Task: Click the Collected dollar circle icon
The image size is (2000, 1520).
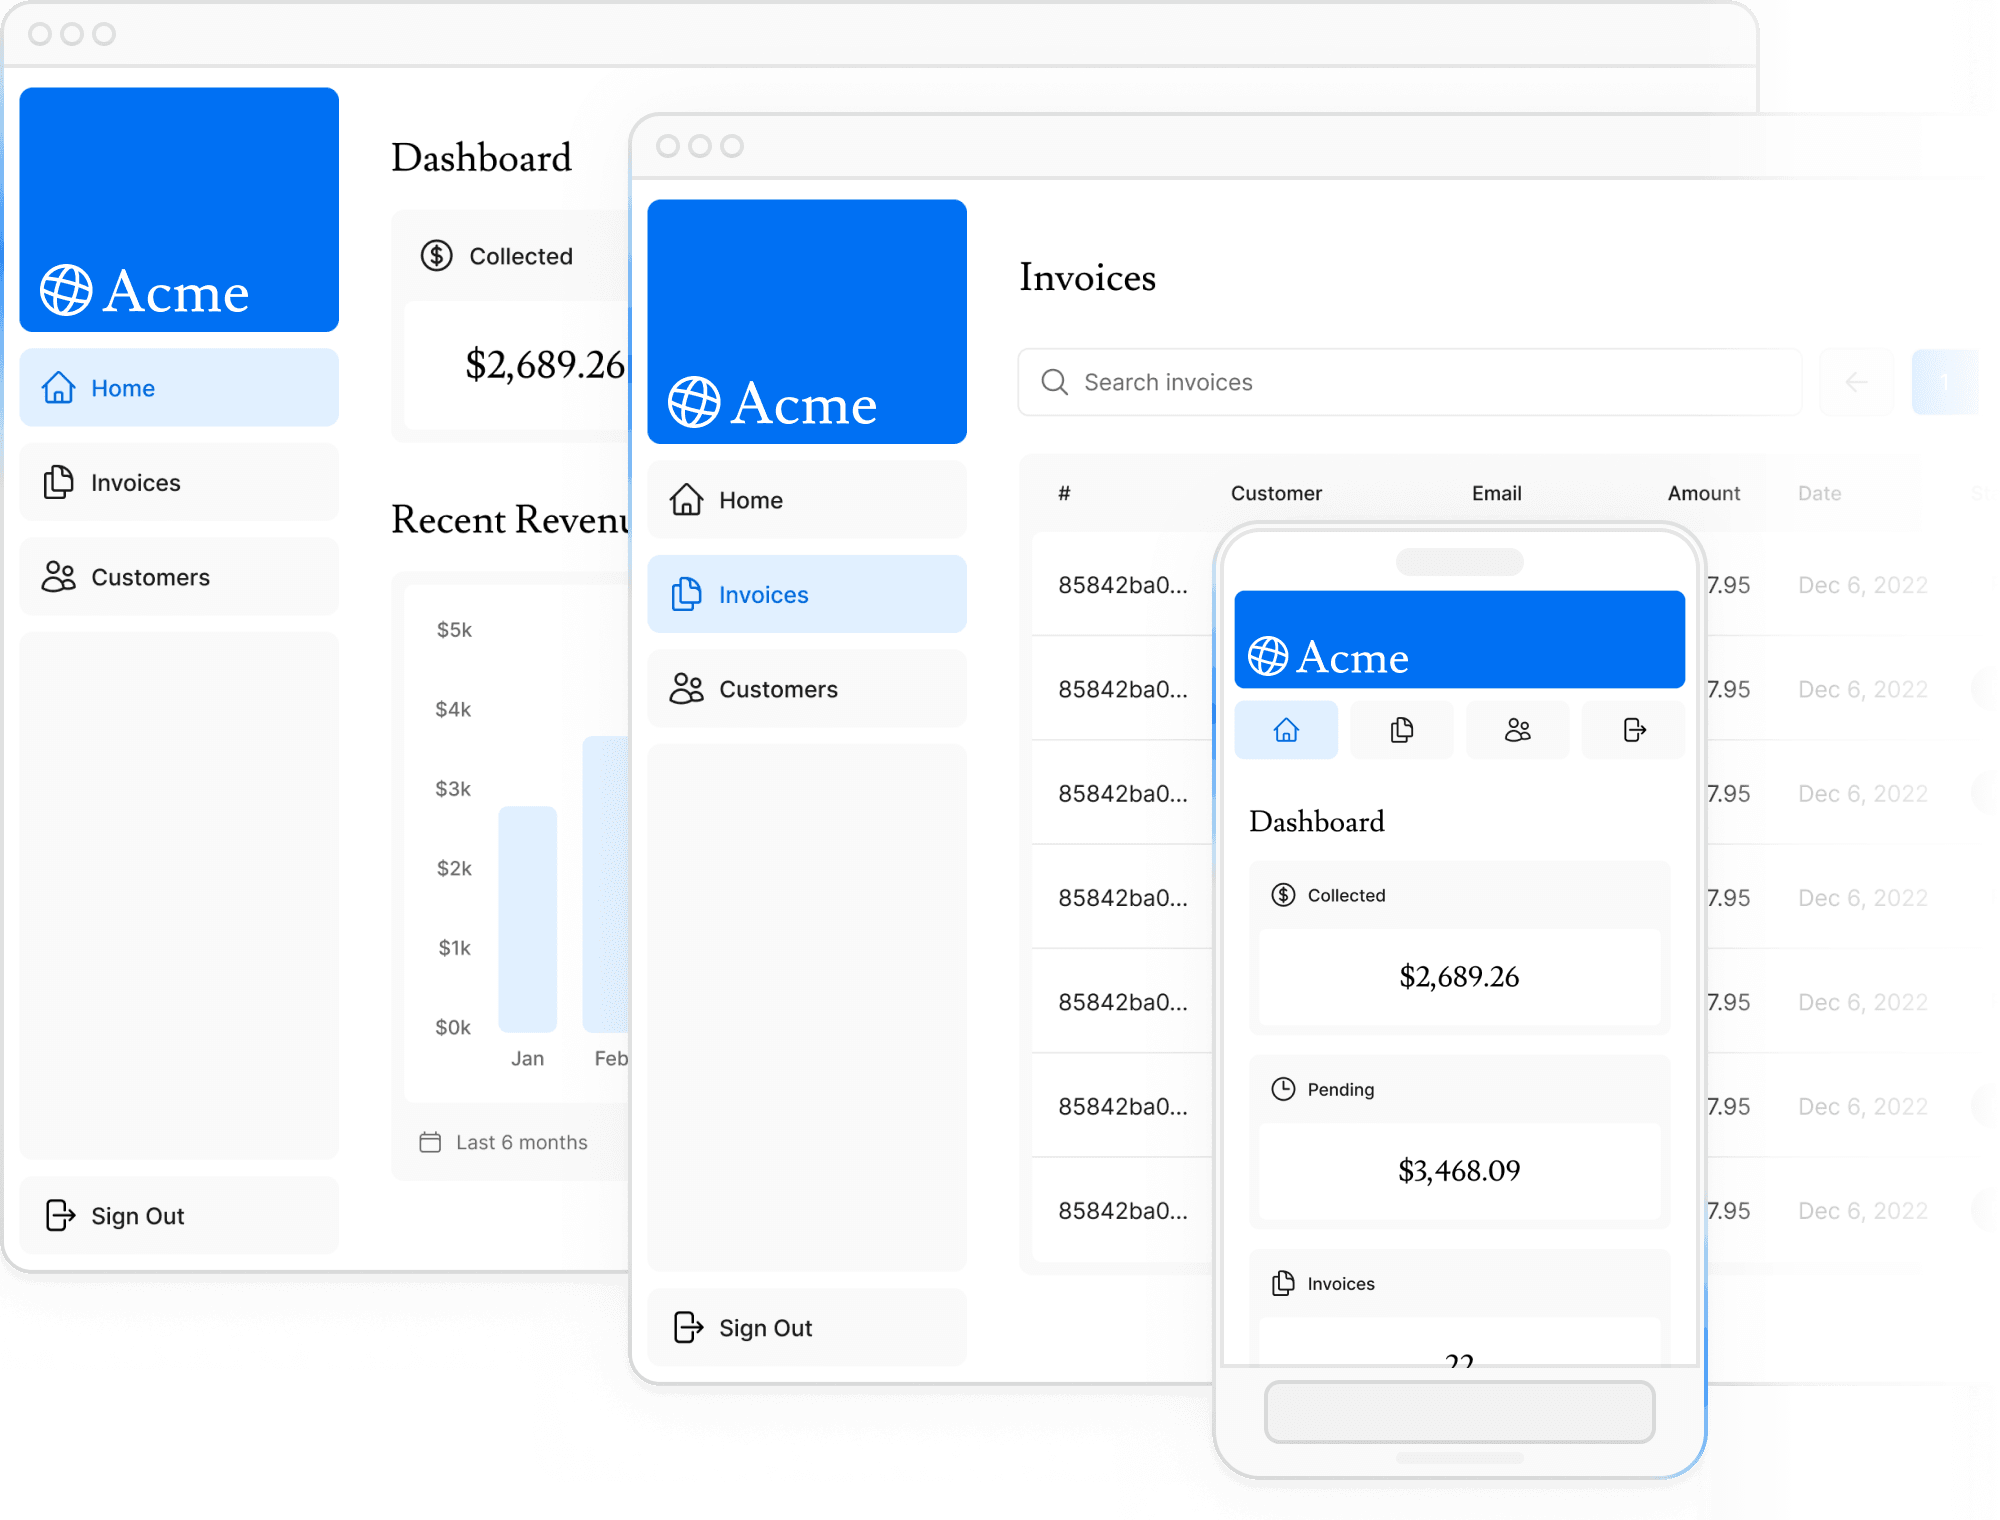Action: pos(436,257)
